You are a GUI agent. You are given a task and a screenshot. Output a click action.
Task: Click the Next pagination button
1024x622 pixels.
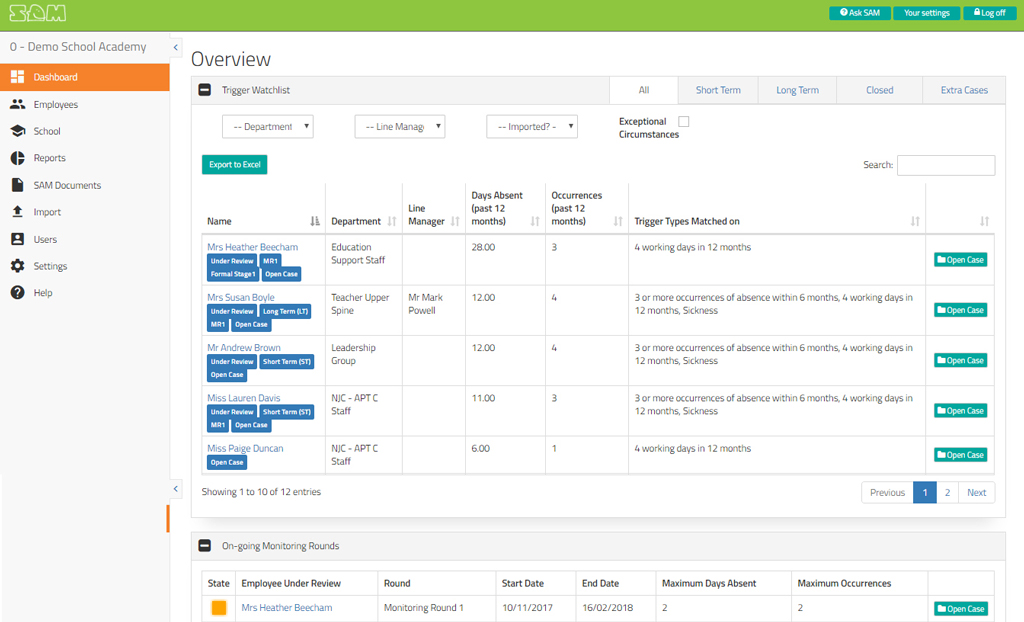tap(976, 493)
